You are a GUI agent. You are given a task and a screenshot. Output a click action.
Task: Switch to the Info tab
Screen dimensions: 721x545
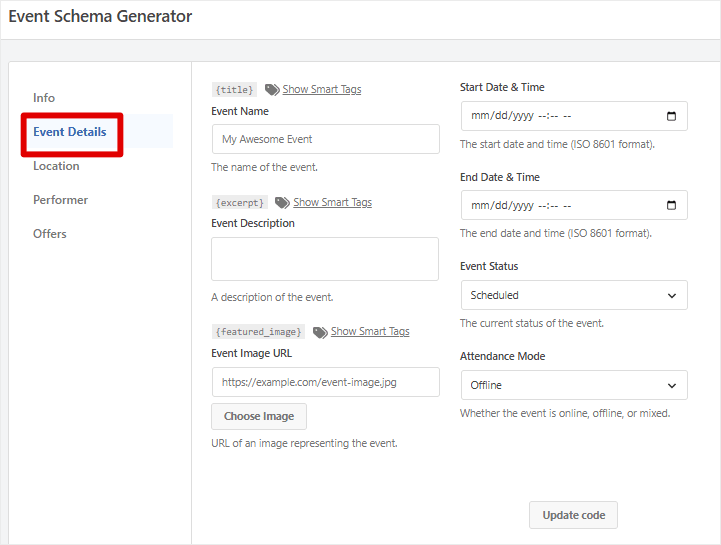click(44, 98)
